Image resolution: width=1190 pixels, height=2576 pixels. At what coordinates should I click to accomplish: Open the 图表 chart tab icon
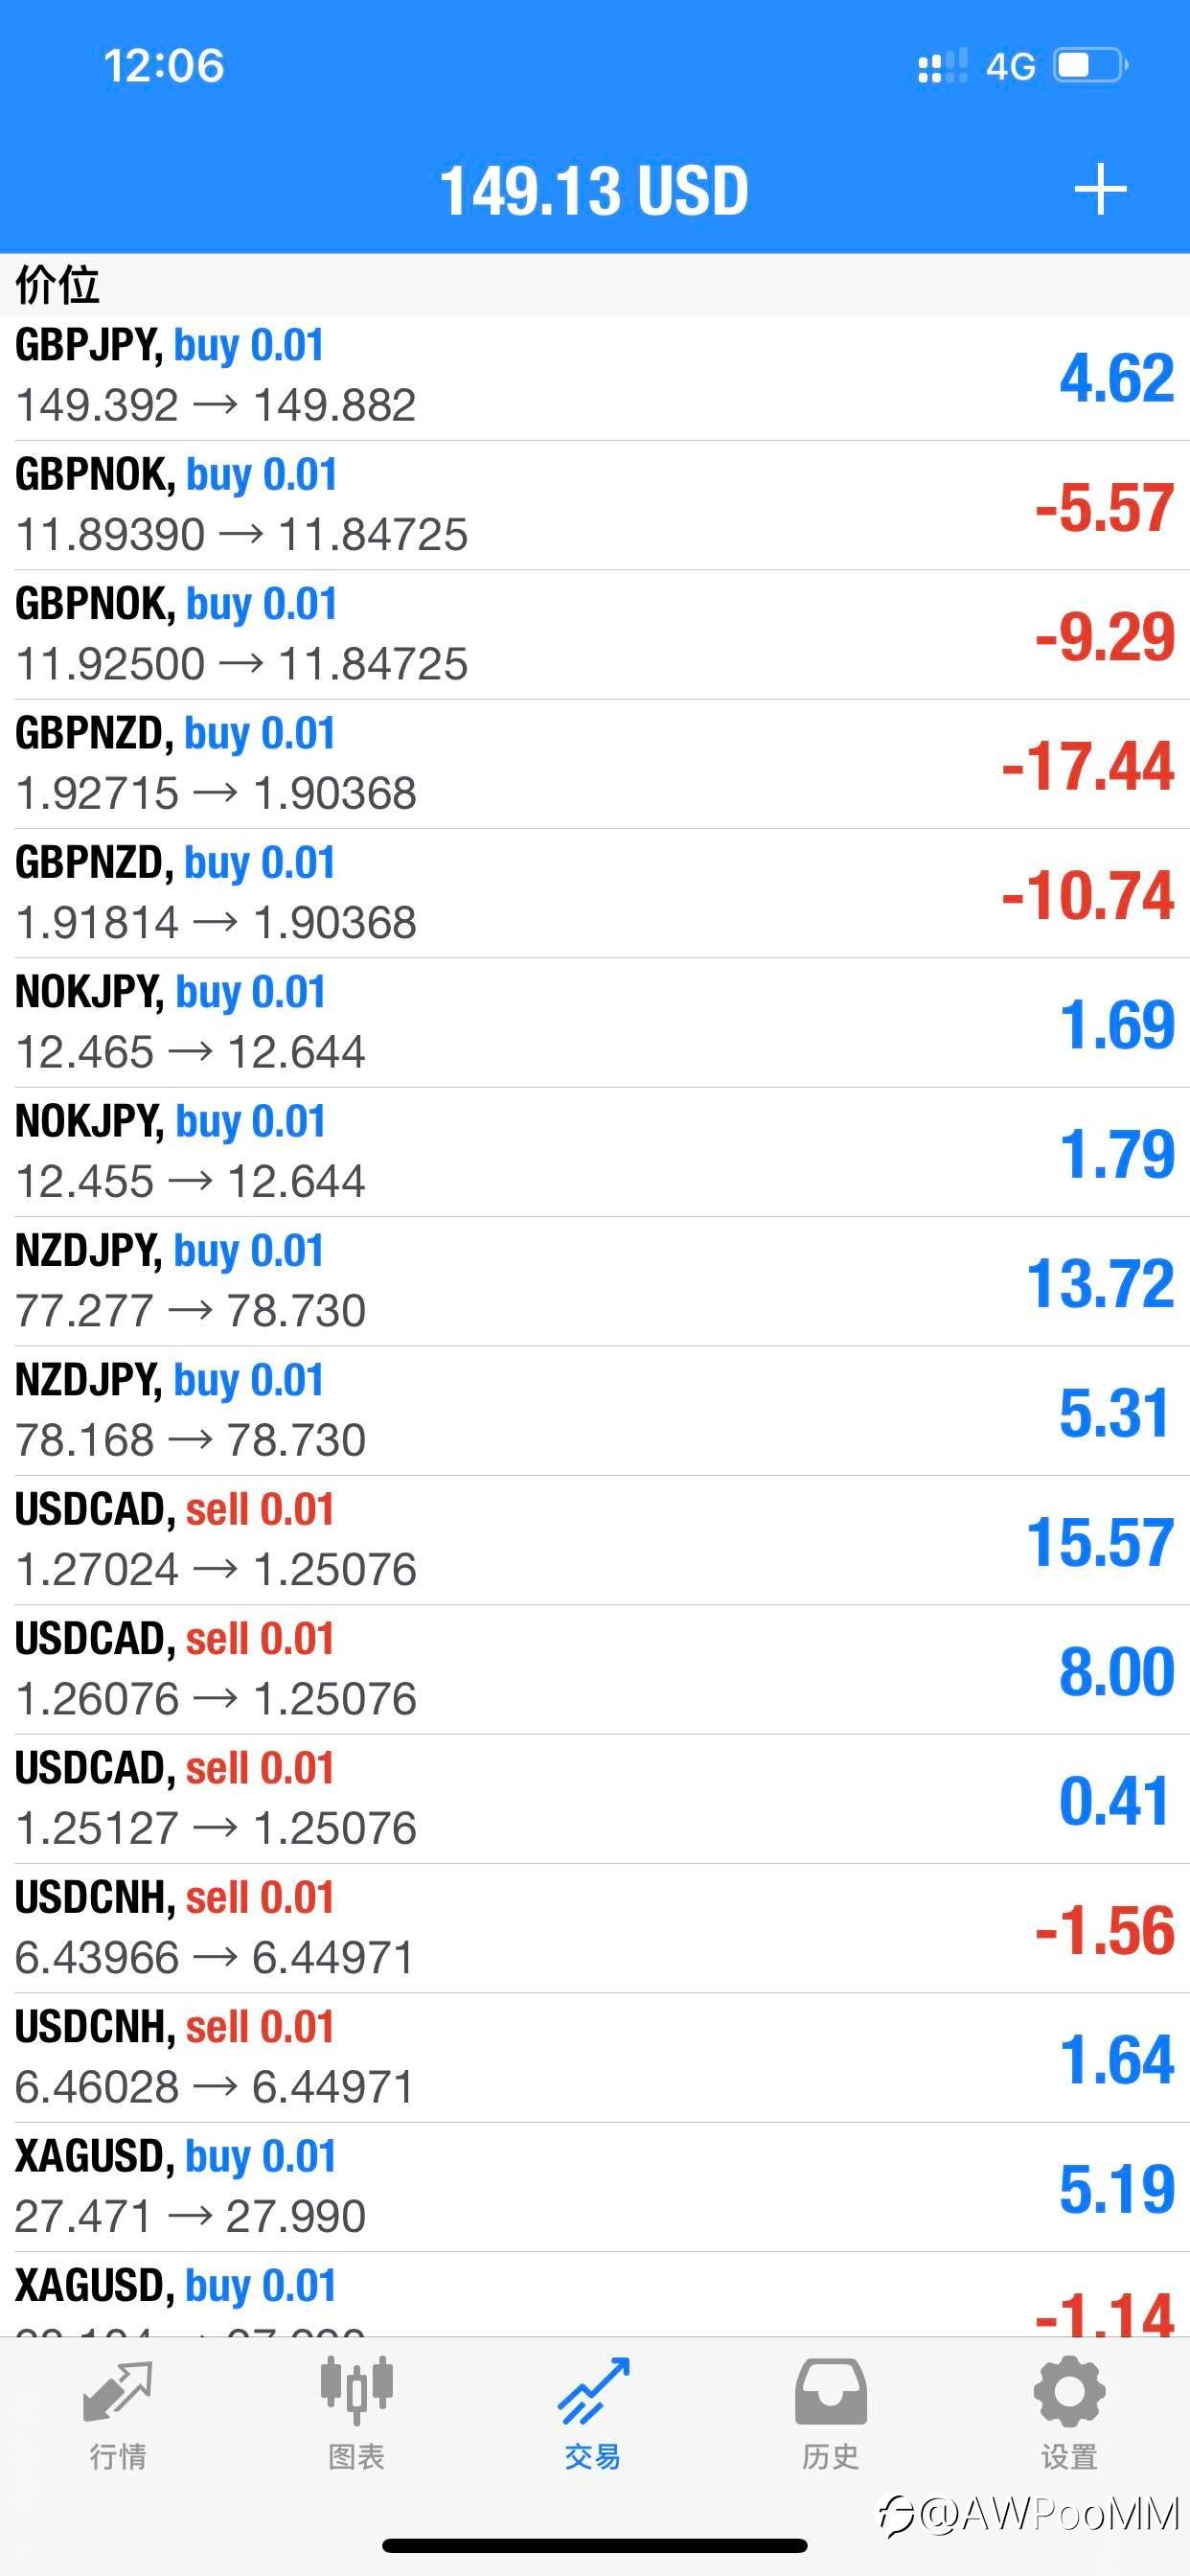[356, 2391]
